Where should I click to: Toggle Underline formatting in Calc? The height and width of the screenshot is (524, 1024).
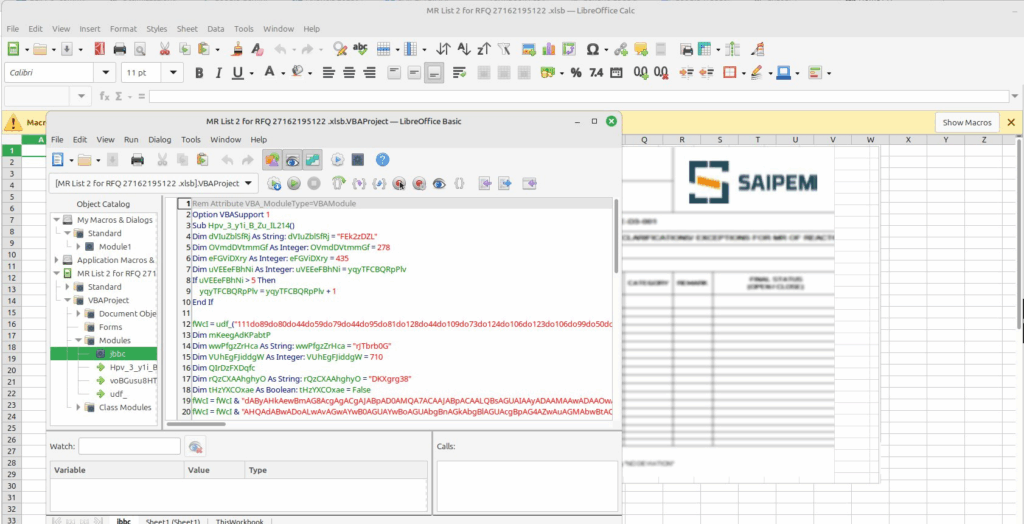238,73
